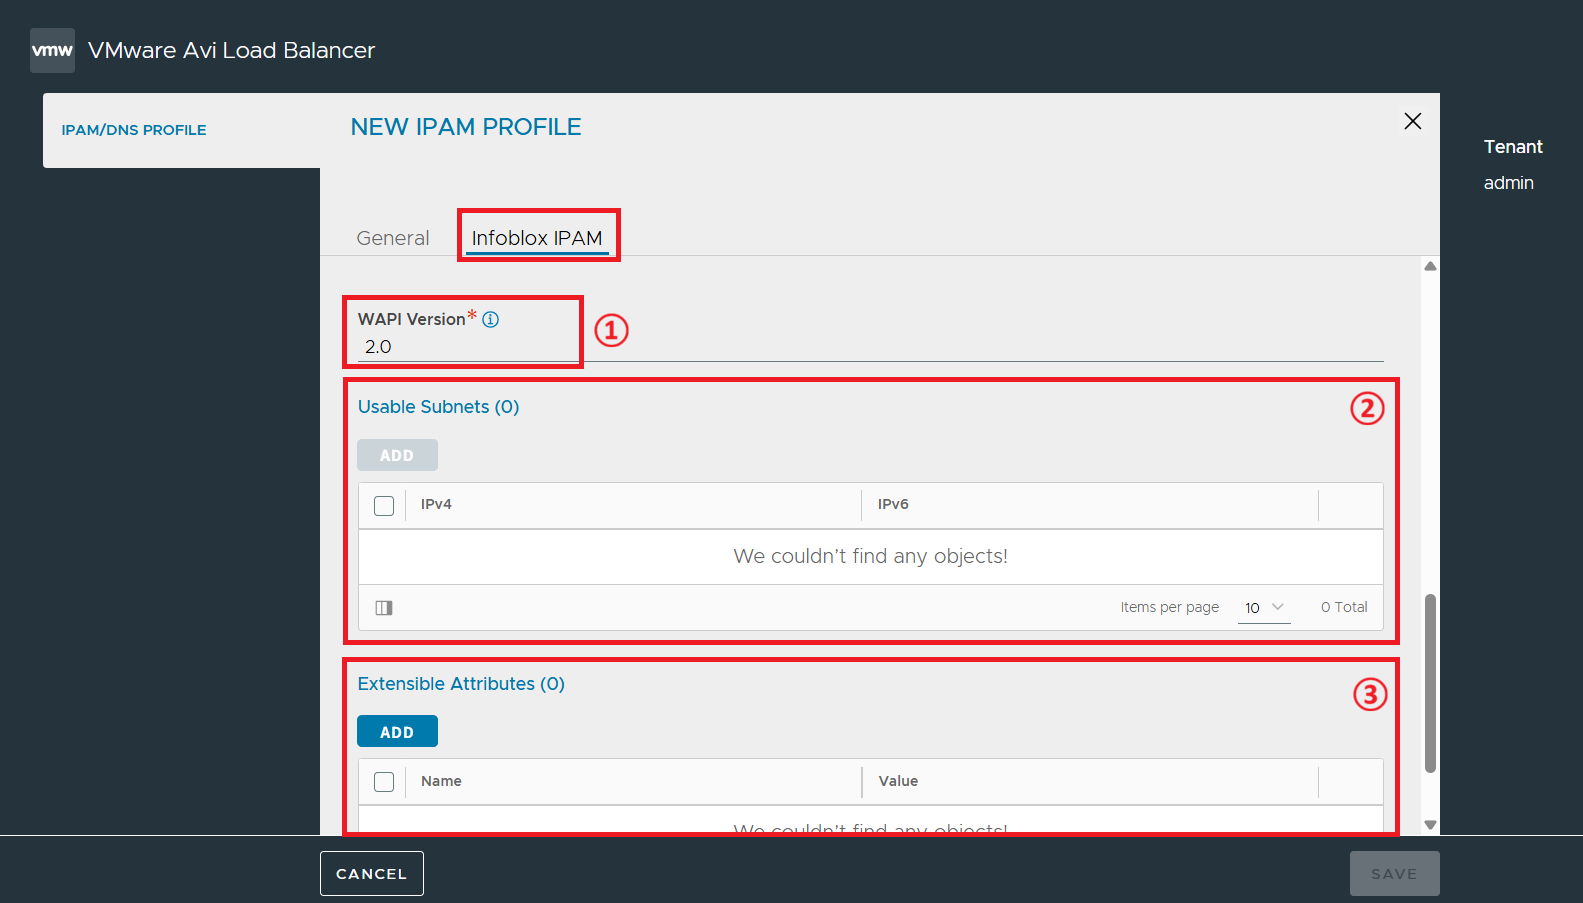Click the WAPI Version input field
The height and width of the screenshot is (903, 1583).
point(870,347)
